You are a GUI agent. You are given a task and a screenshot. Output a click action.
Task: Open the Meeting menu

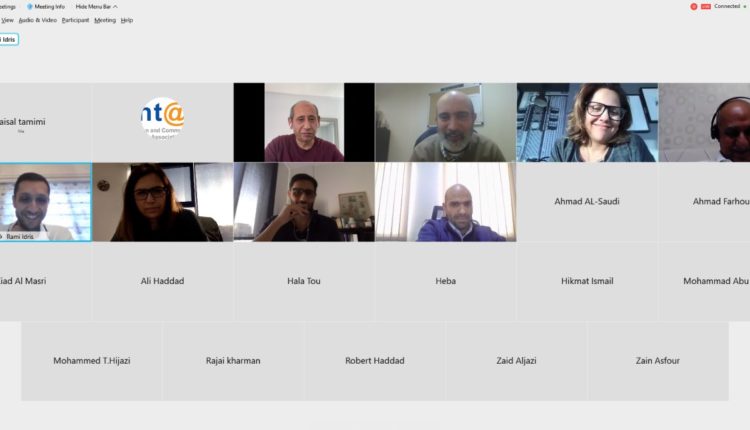[x=105, y=20]
